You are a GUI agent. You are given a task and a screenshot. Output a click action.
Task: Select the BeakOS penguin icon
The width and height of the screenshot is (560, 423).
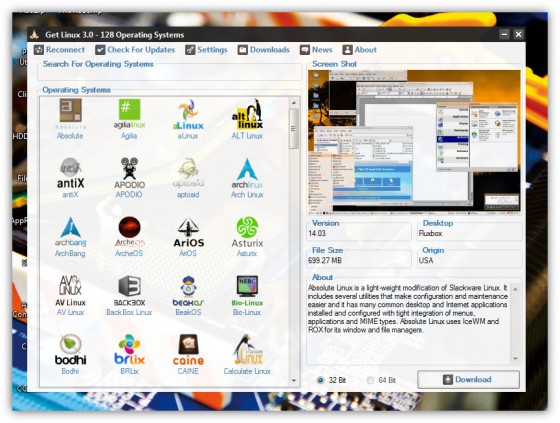pyautogui.click(x=188, y=291)
